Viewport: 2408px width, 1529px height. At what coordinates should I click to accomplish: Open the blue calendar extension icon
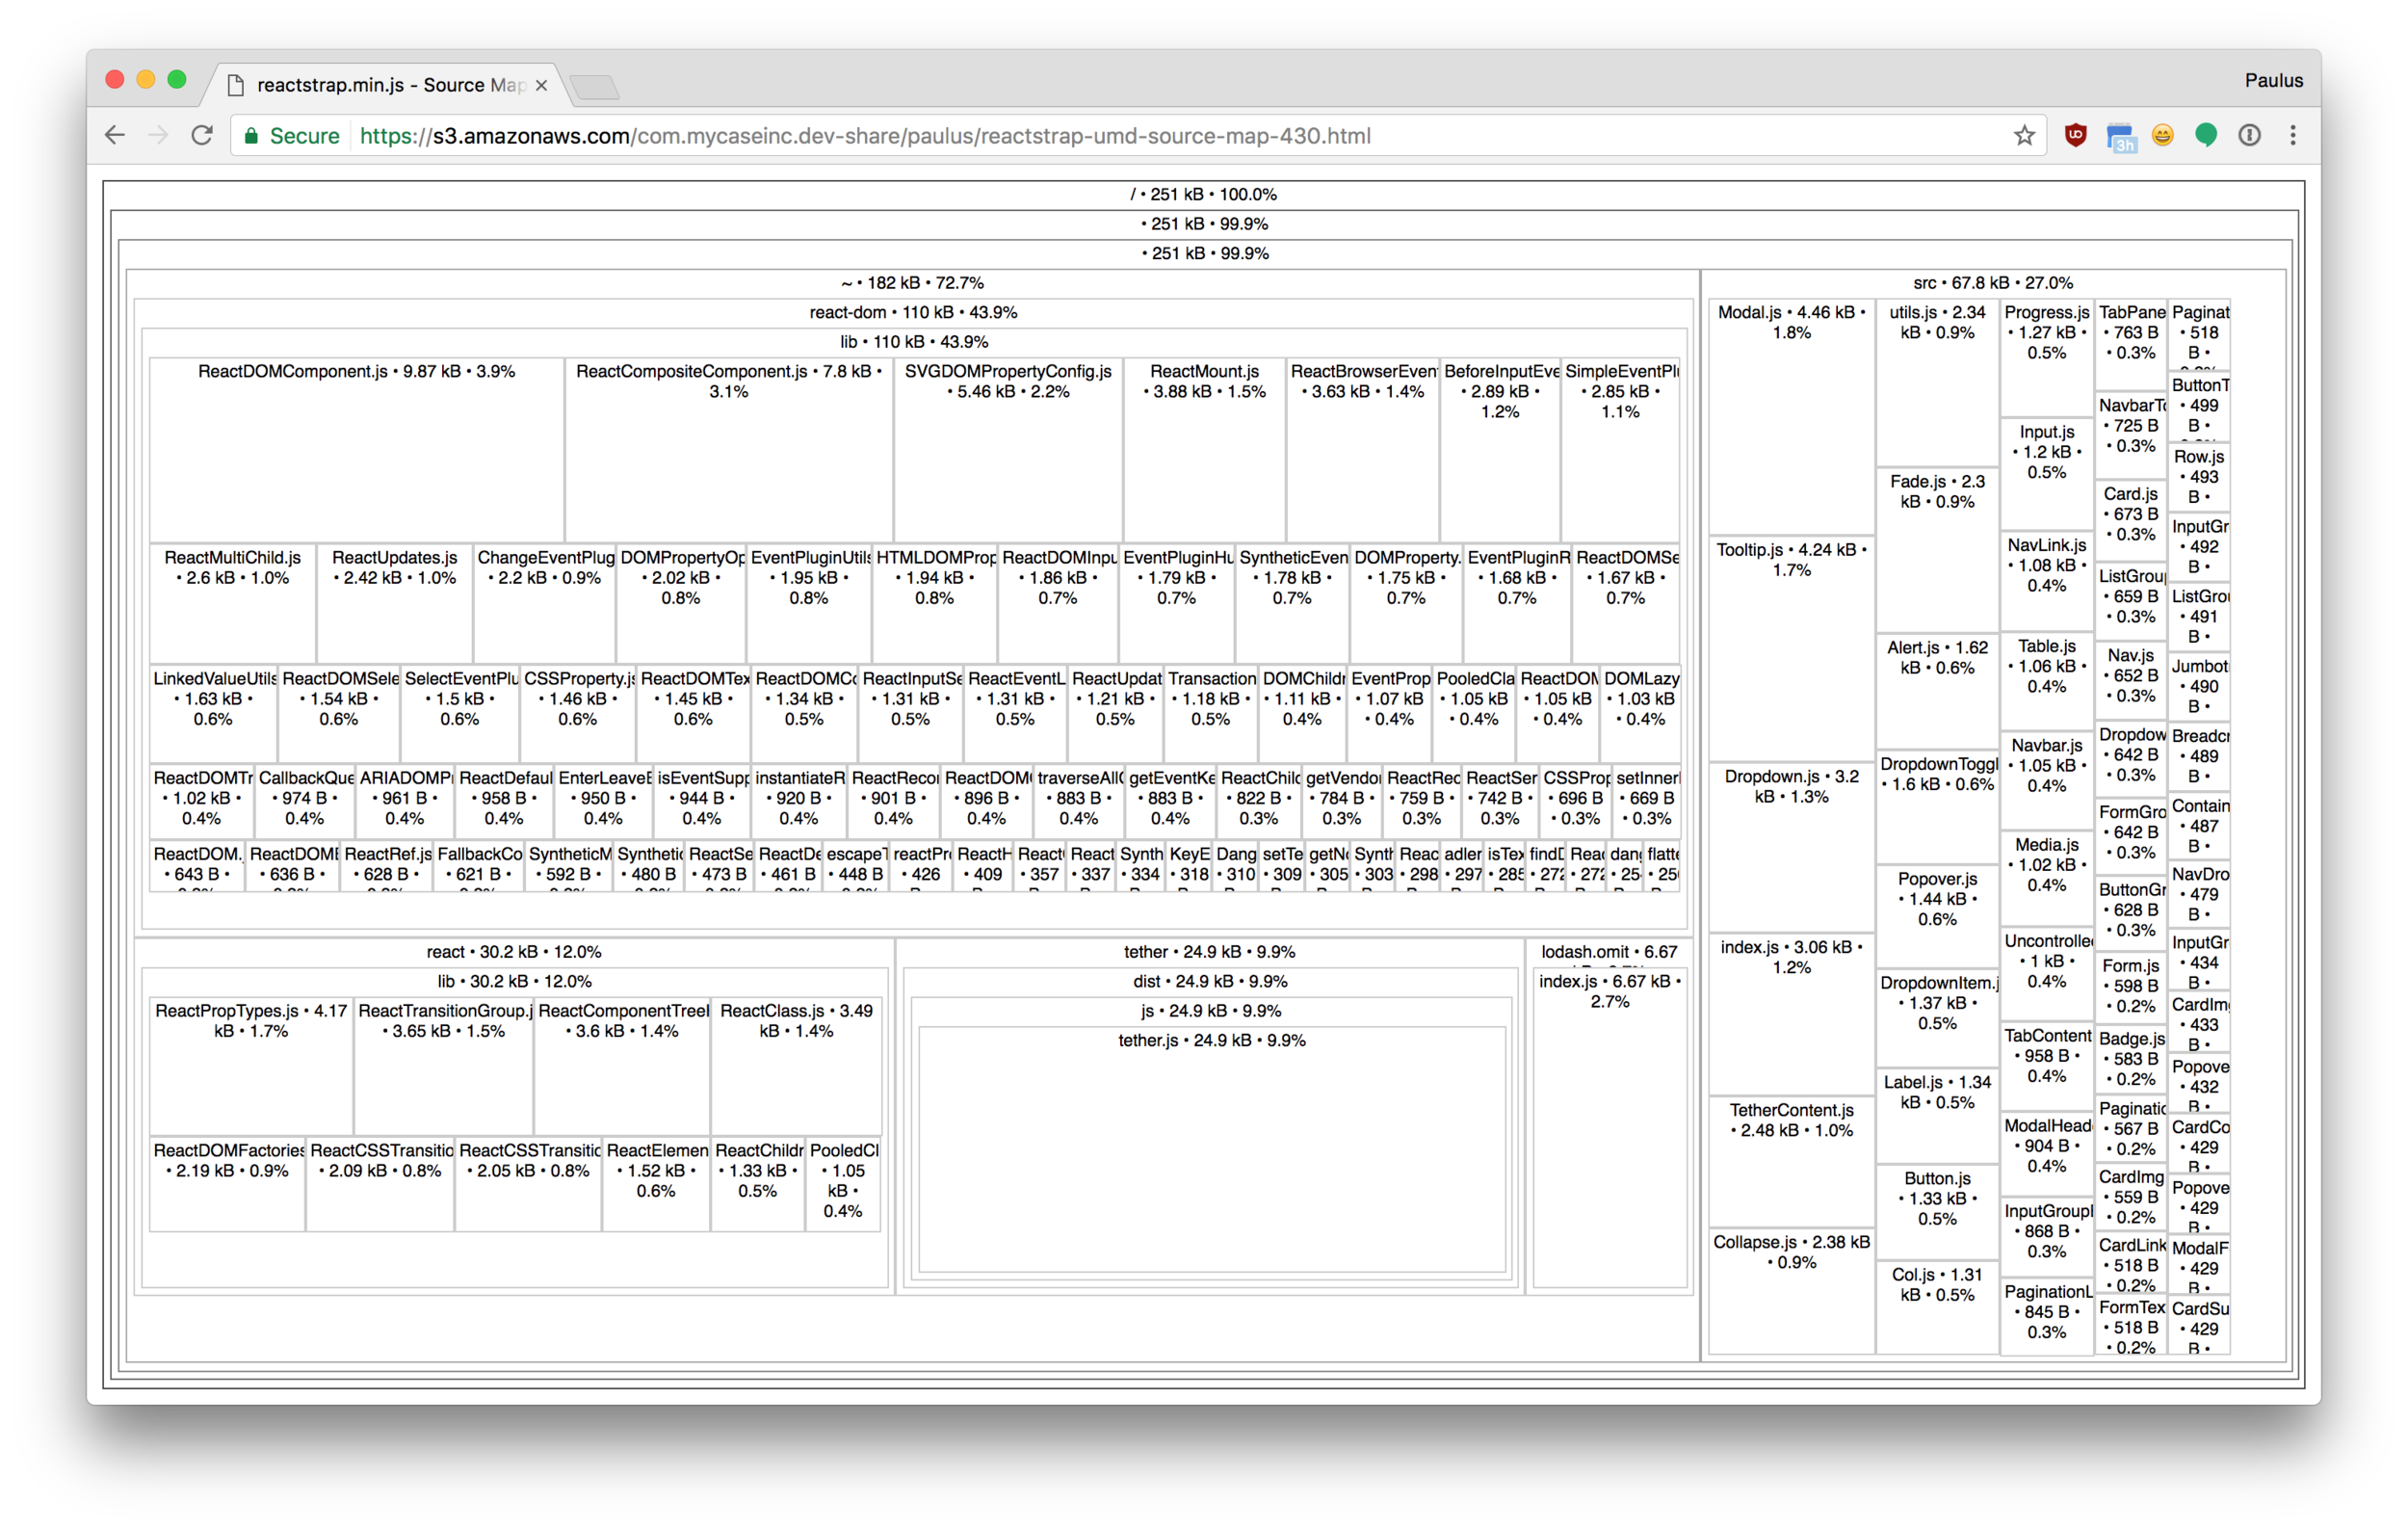(2120, 136)
